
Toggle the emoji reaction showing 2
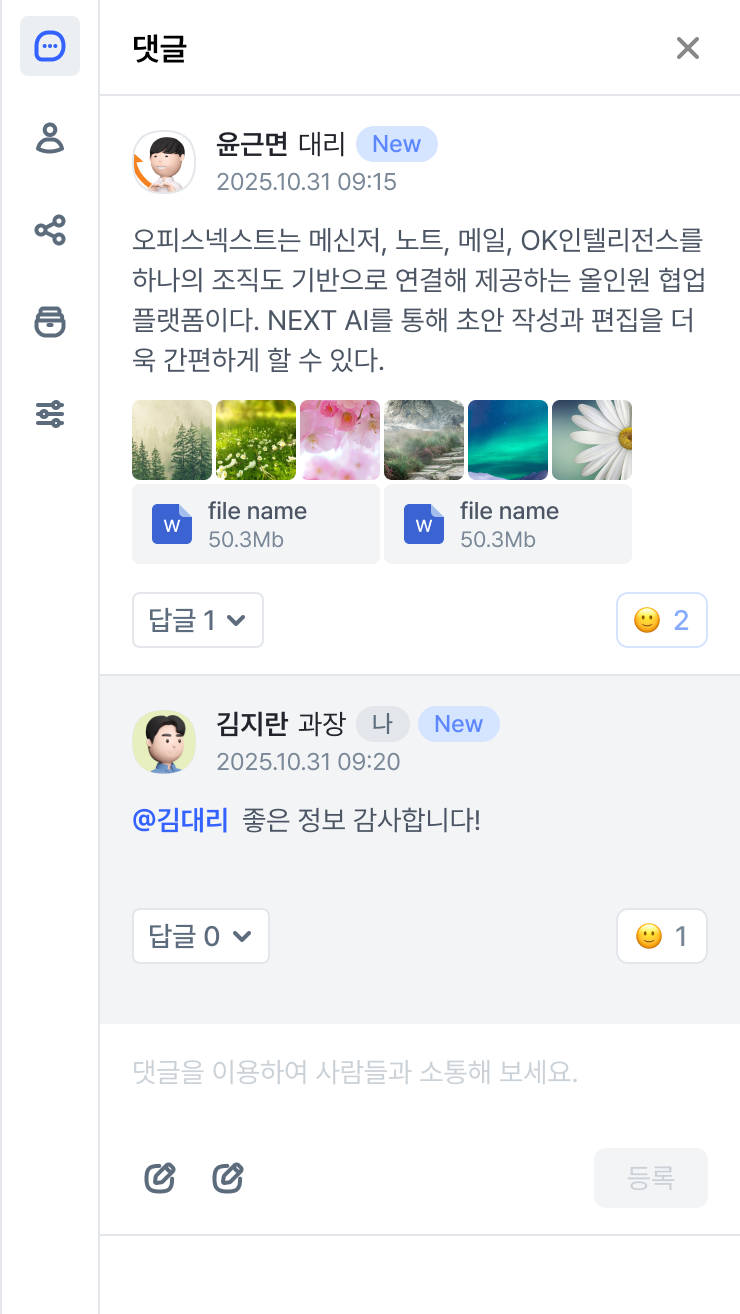[662, 620]
